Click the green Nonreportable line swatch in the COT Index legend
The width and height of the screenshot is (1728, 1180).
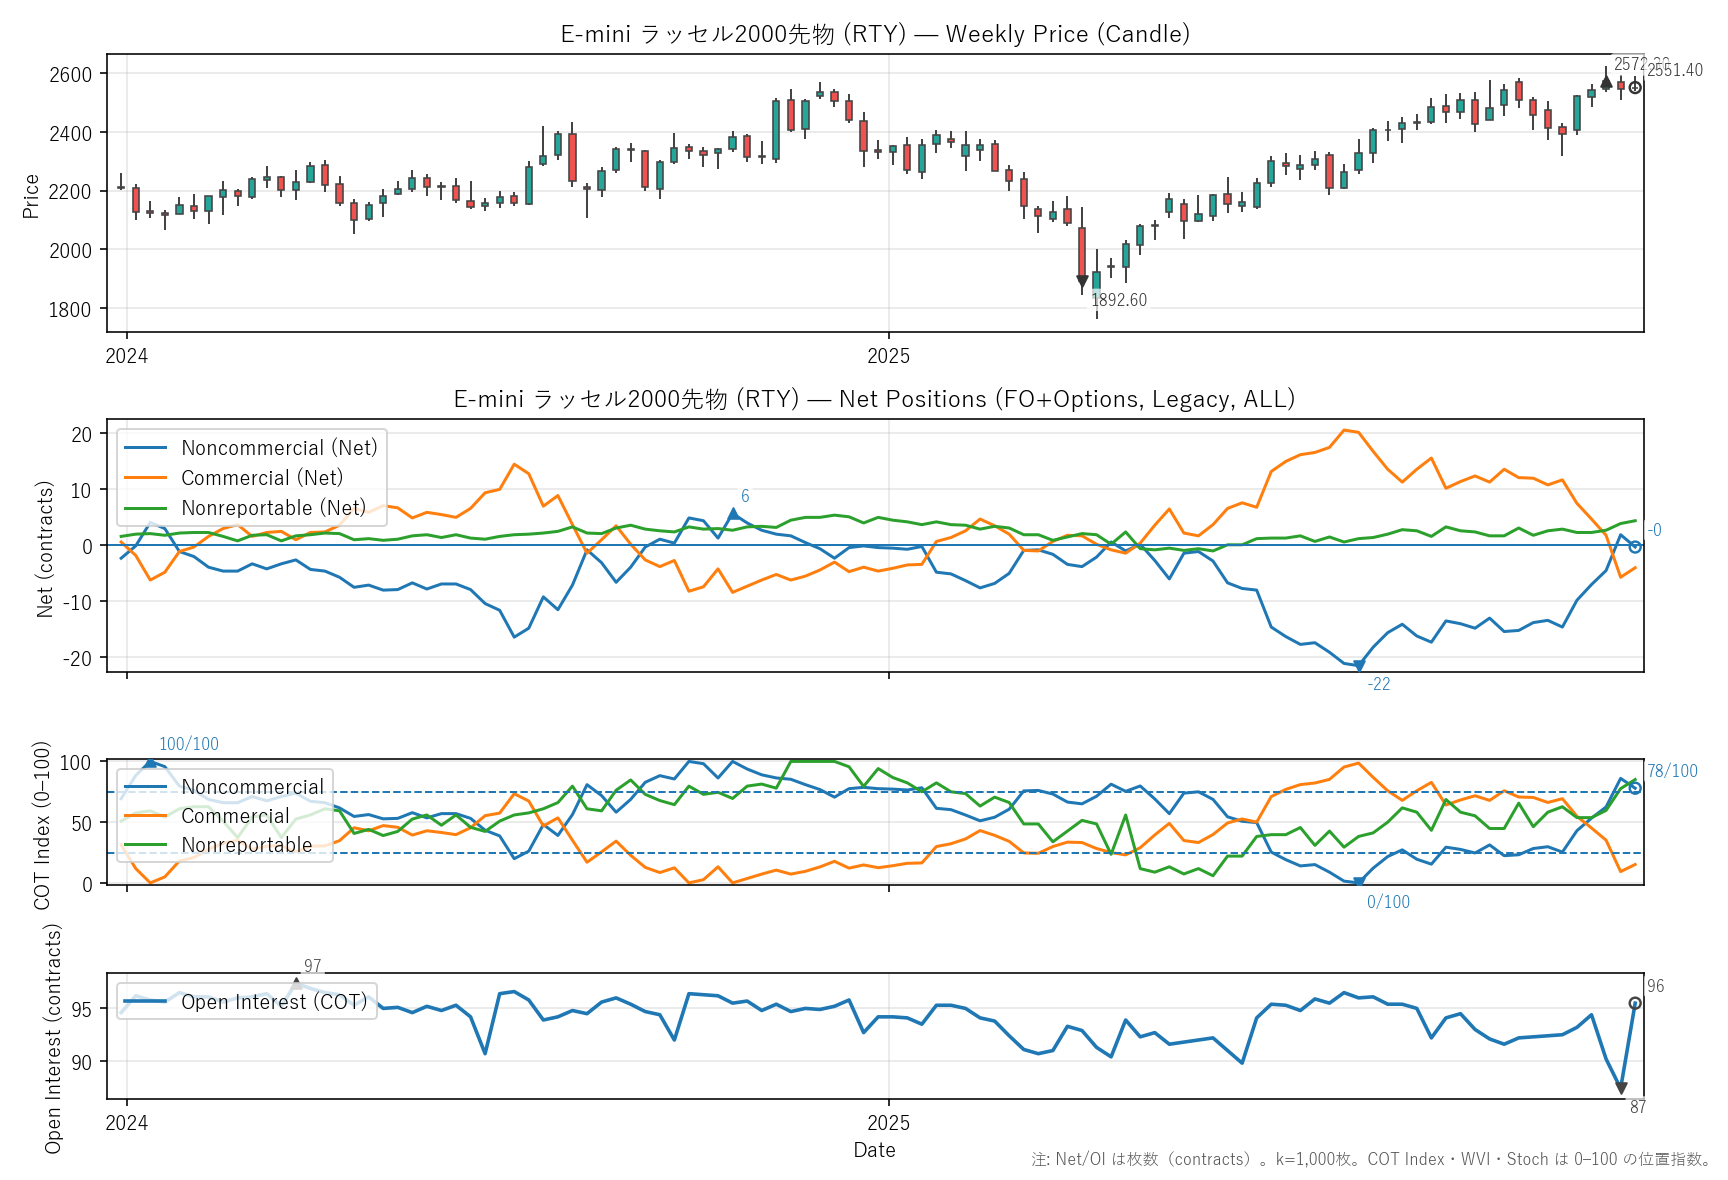pos(145,845)
